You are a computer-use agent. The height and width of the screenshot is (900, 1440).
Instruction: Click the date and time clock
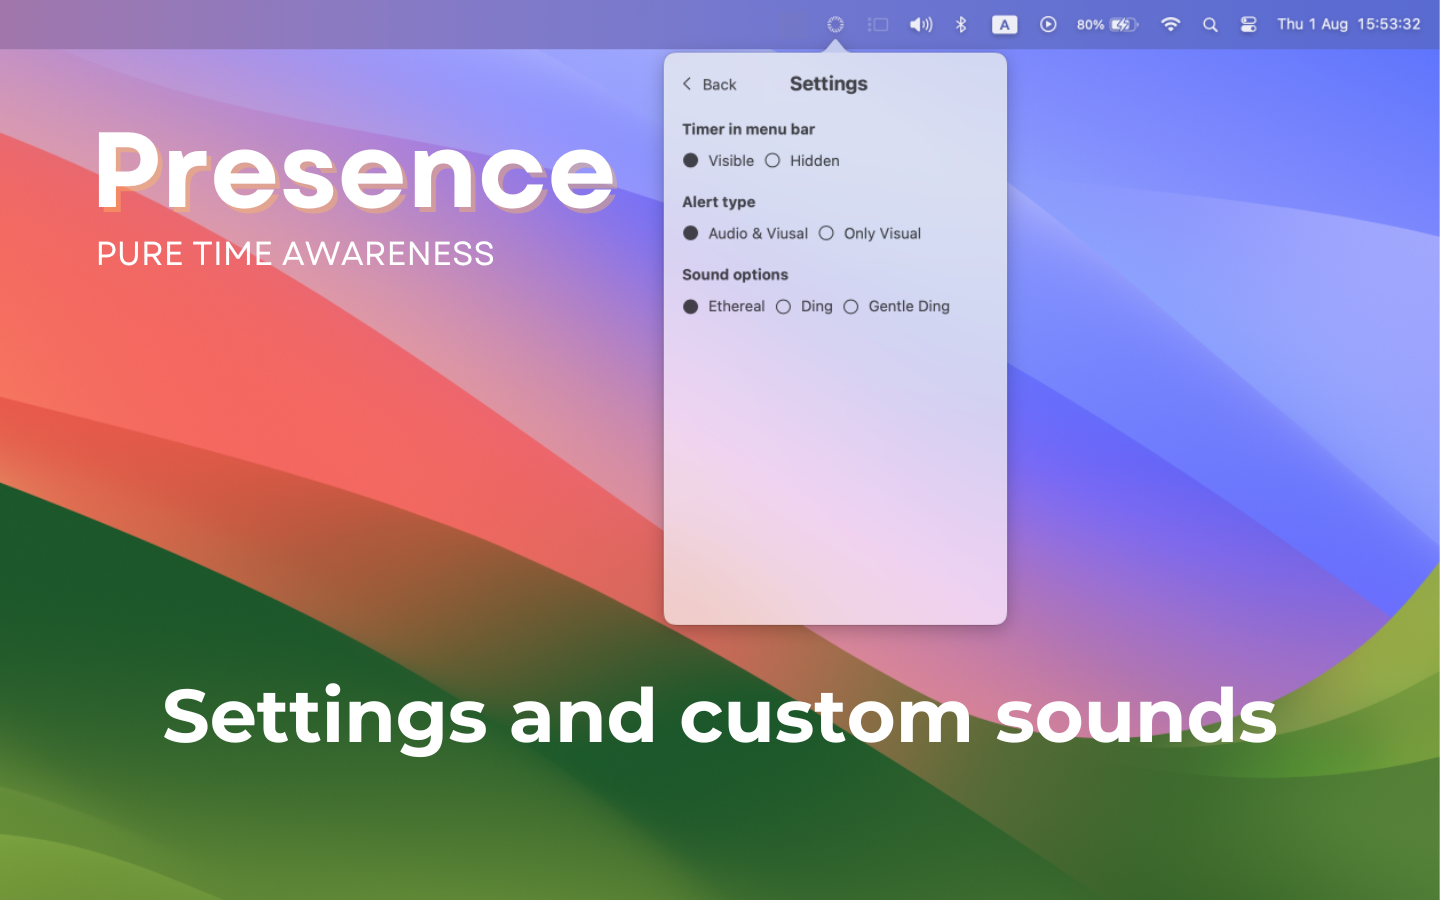(1348, 24)
